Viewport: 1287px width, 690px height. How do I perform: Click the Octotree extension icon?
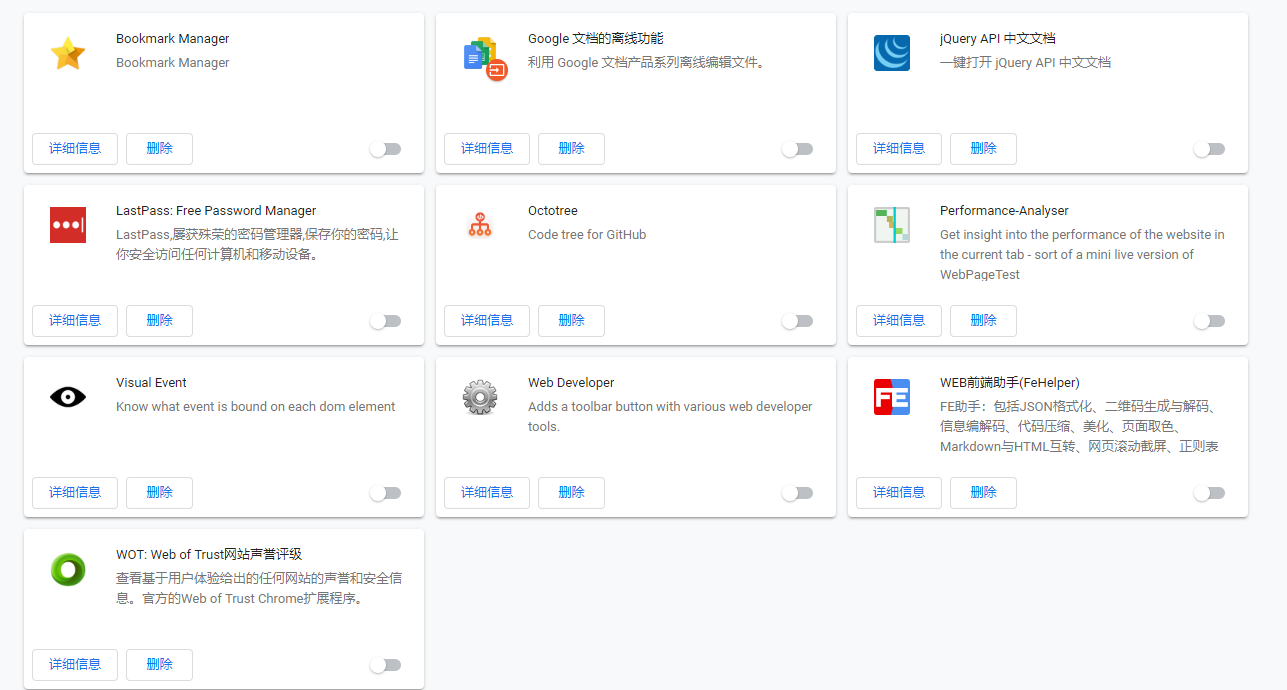coord(480,225)
